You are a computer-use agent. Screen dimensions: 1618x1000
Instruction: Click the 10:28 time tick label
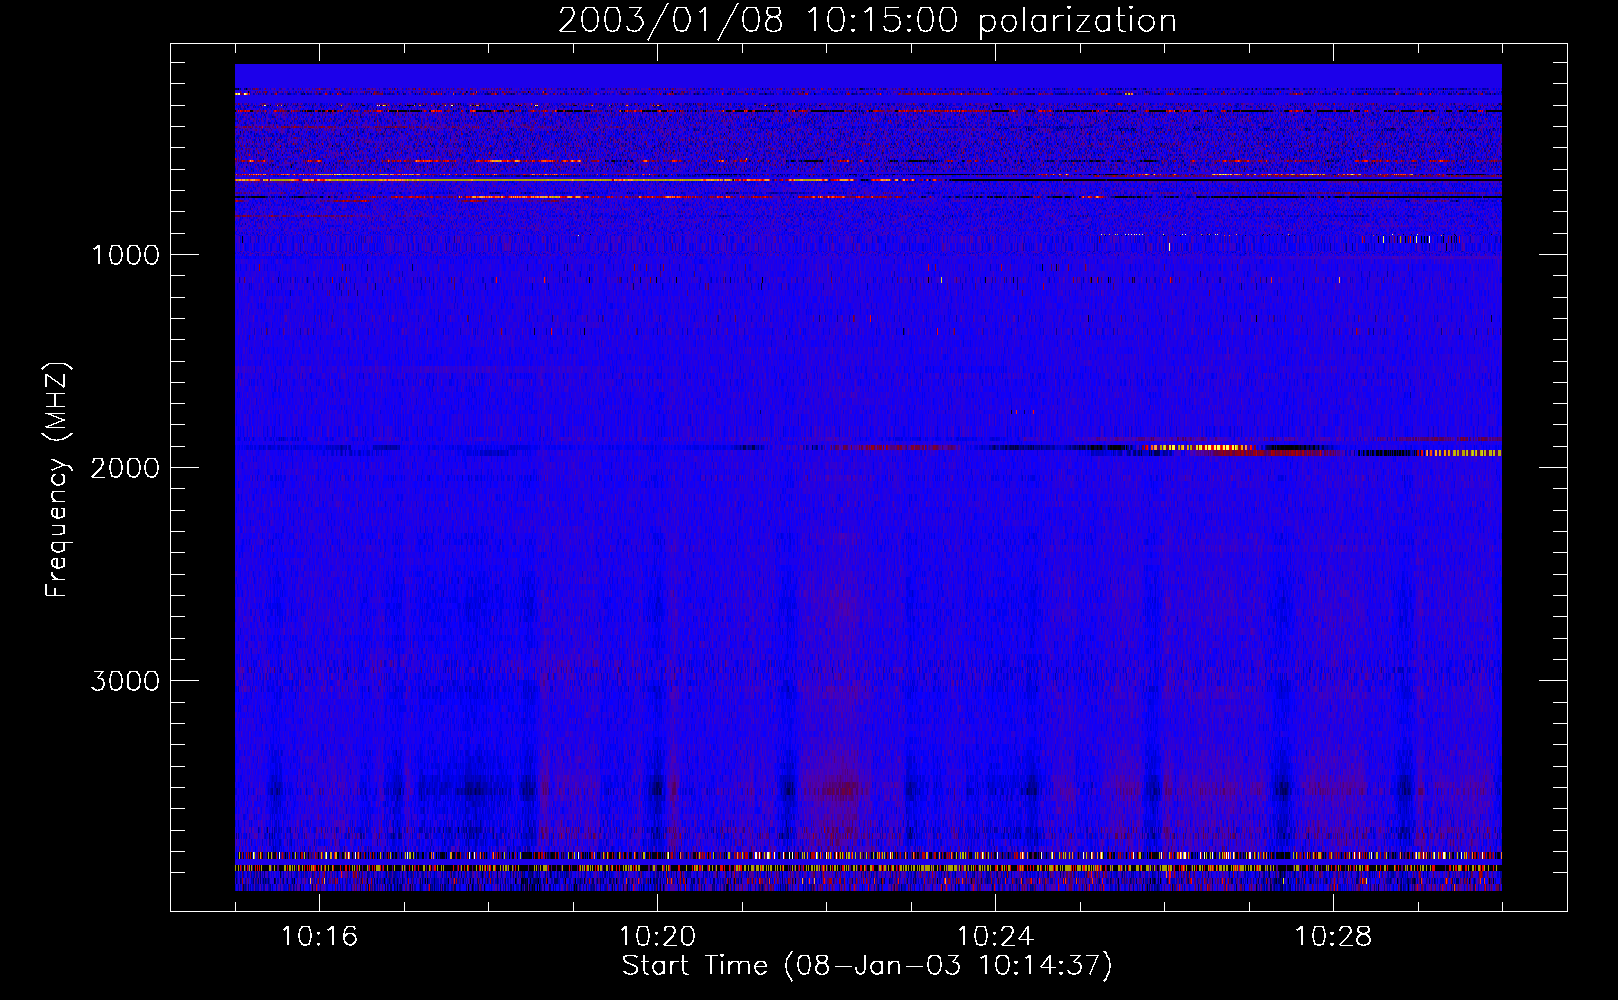click(x=1333, y=936)
